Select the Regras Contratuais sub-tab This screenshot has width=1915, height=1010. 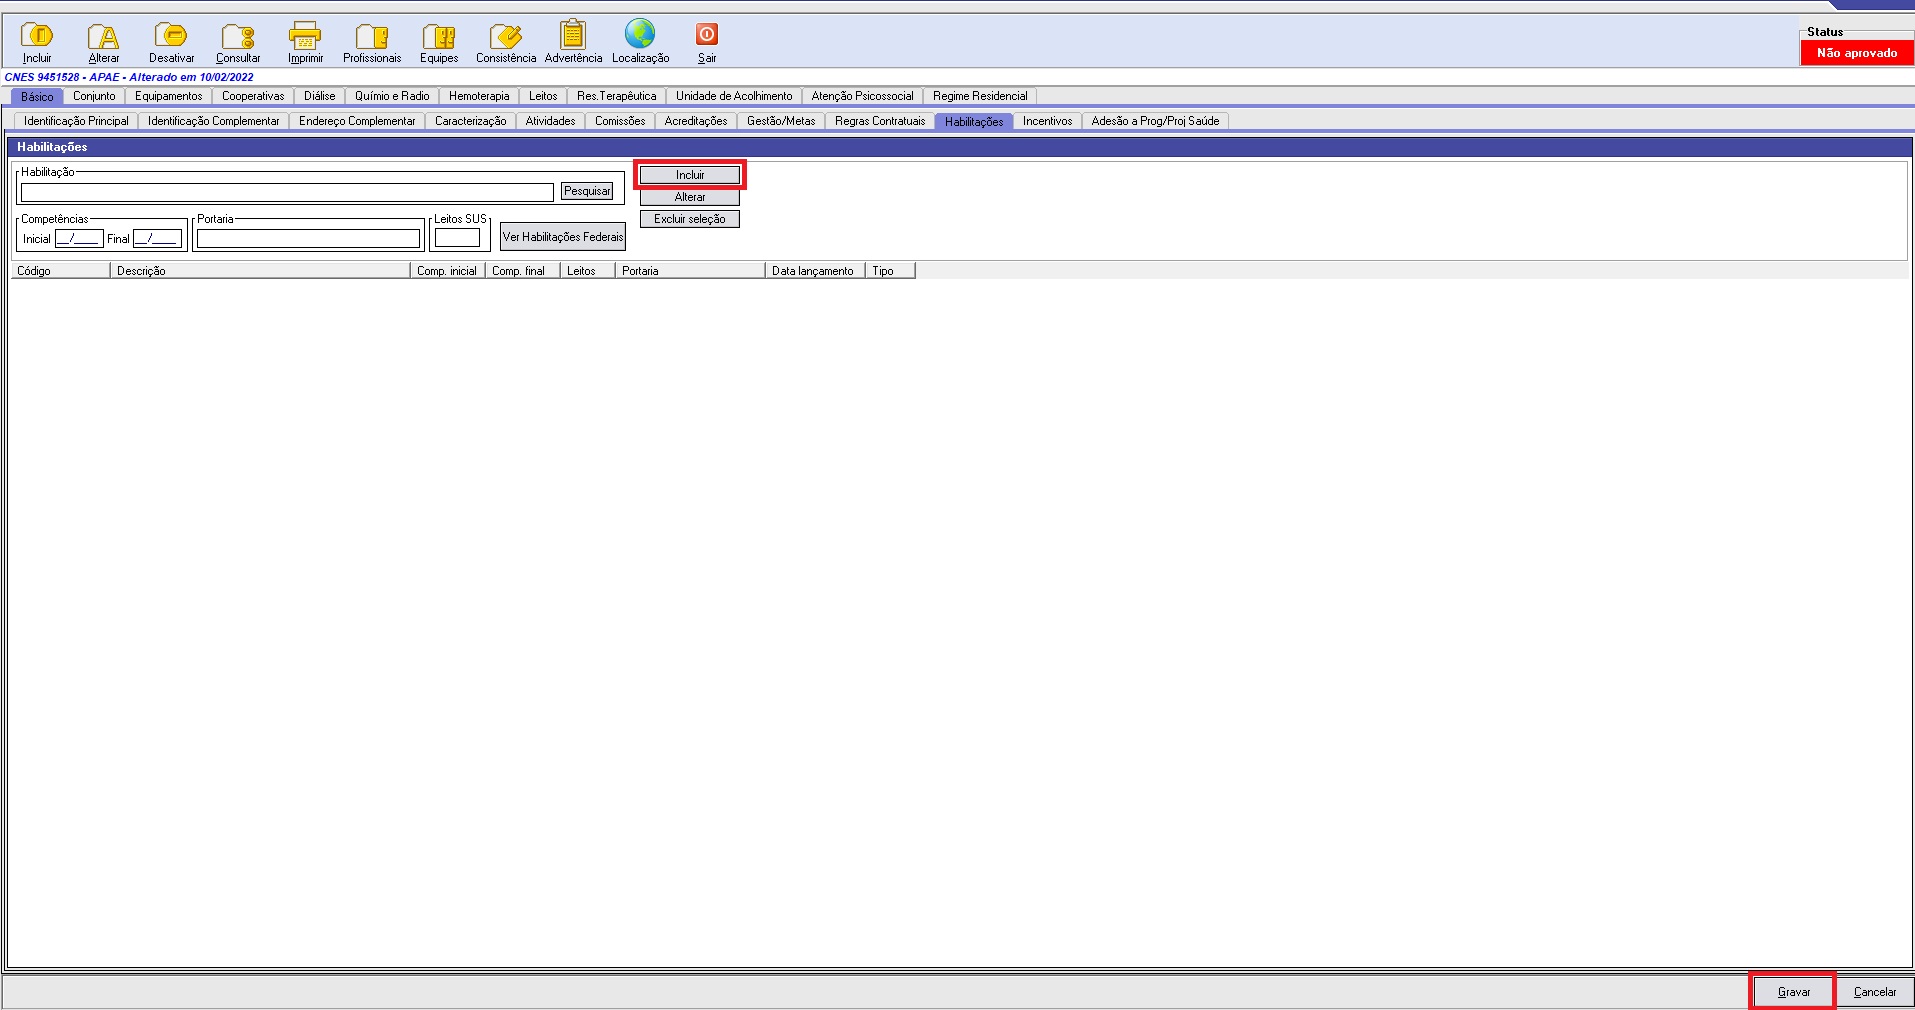coord(880,121)
